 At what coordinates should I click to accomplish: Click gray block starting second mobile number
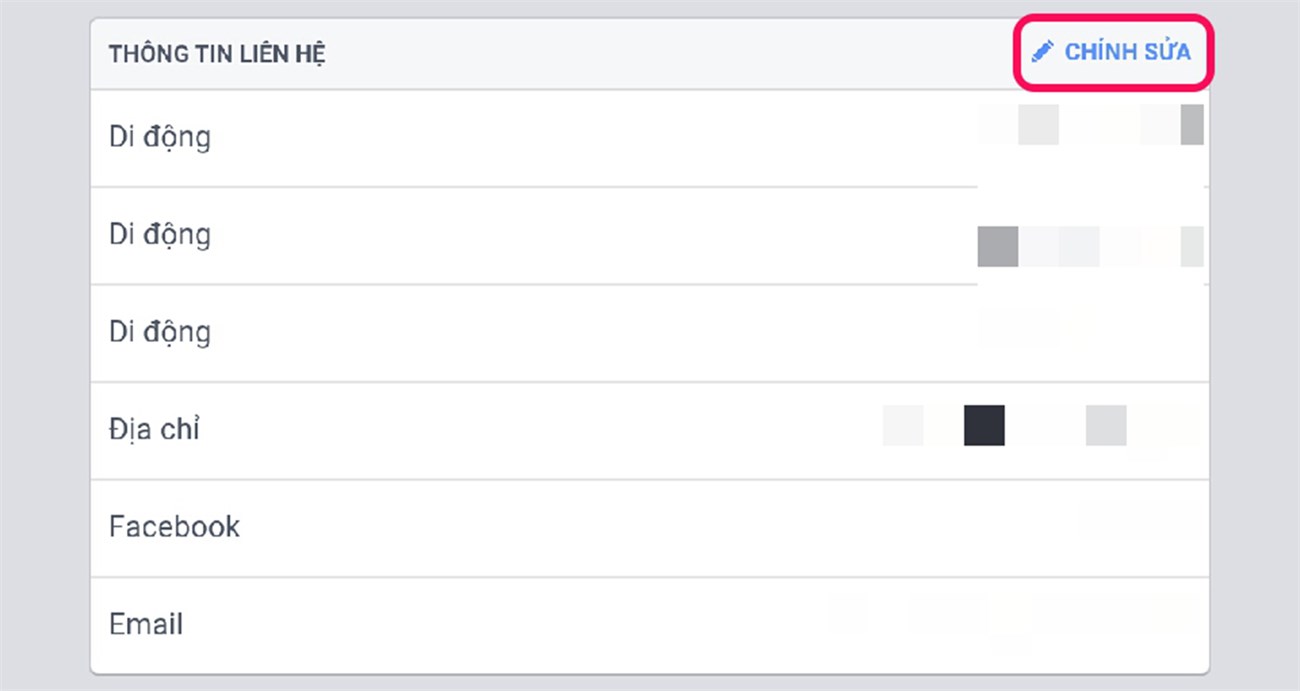coord(998,247)
